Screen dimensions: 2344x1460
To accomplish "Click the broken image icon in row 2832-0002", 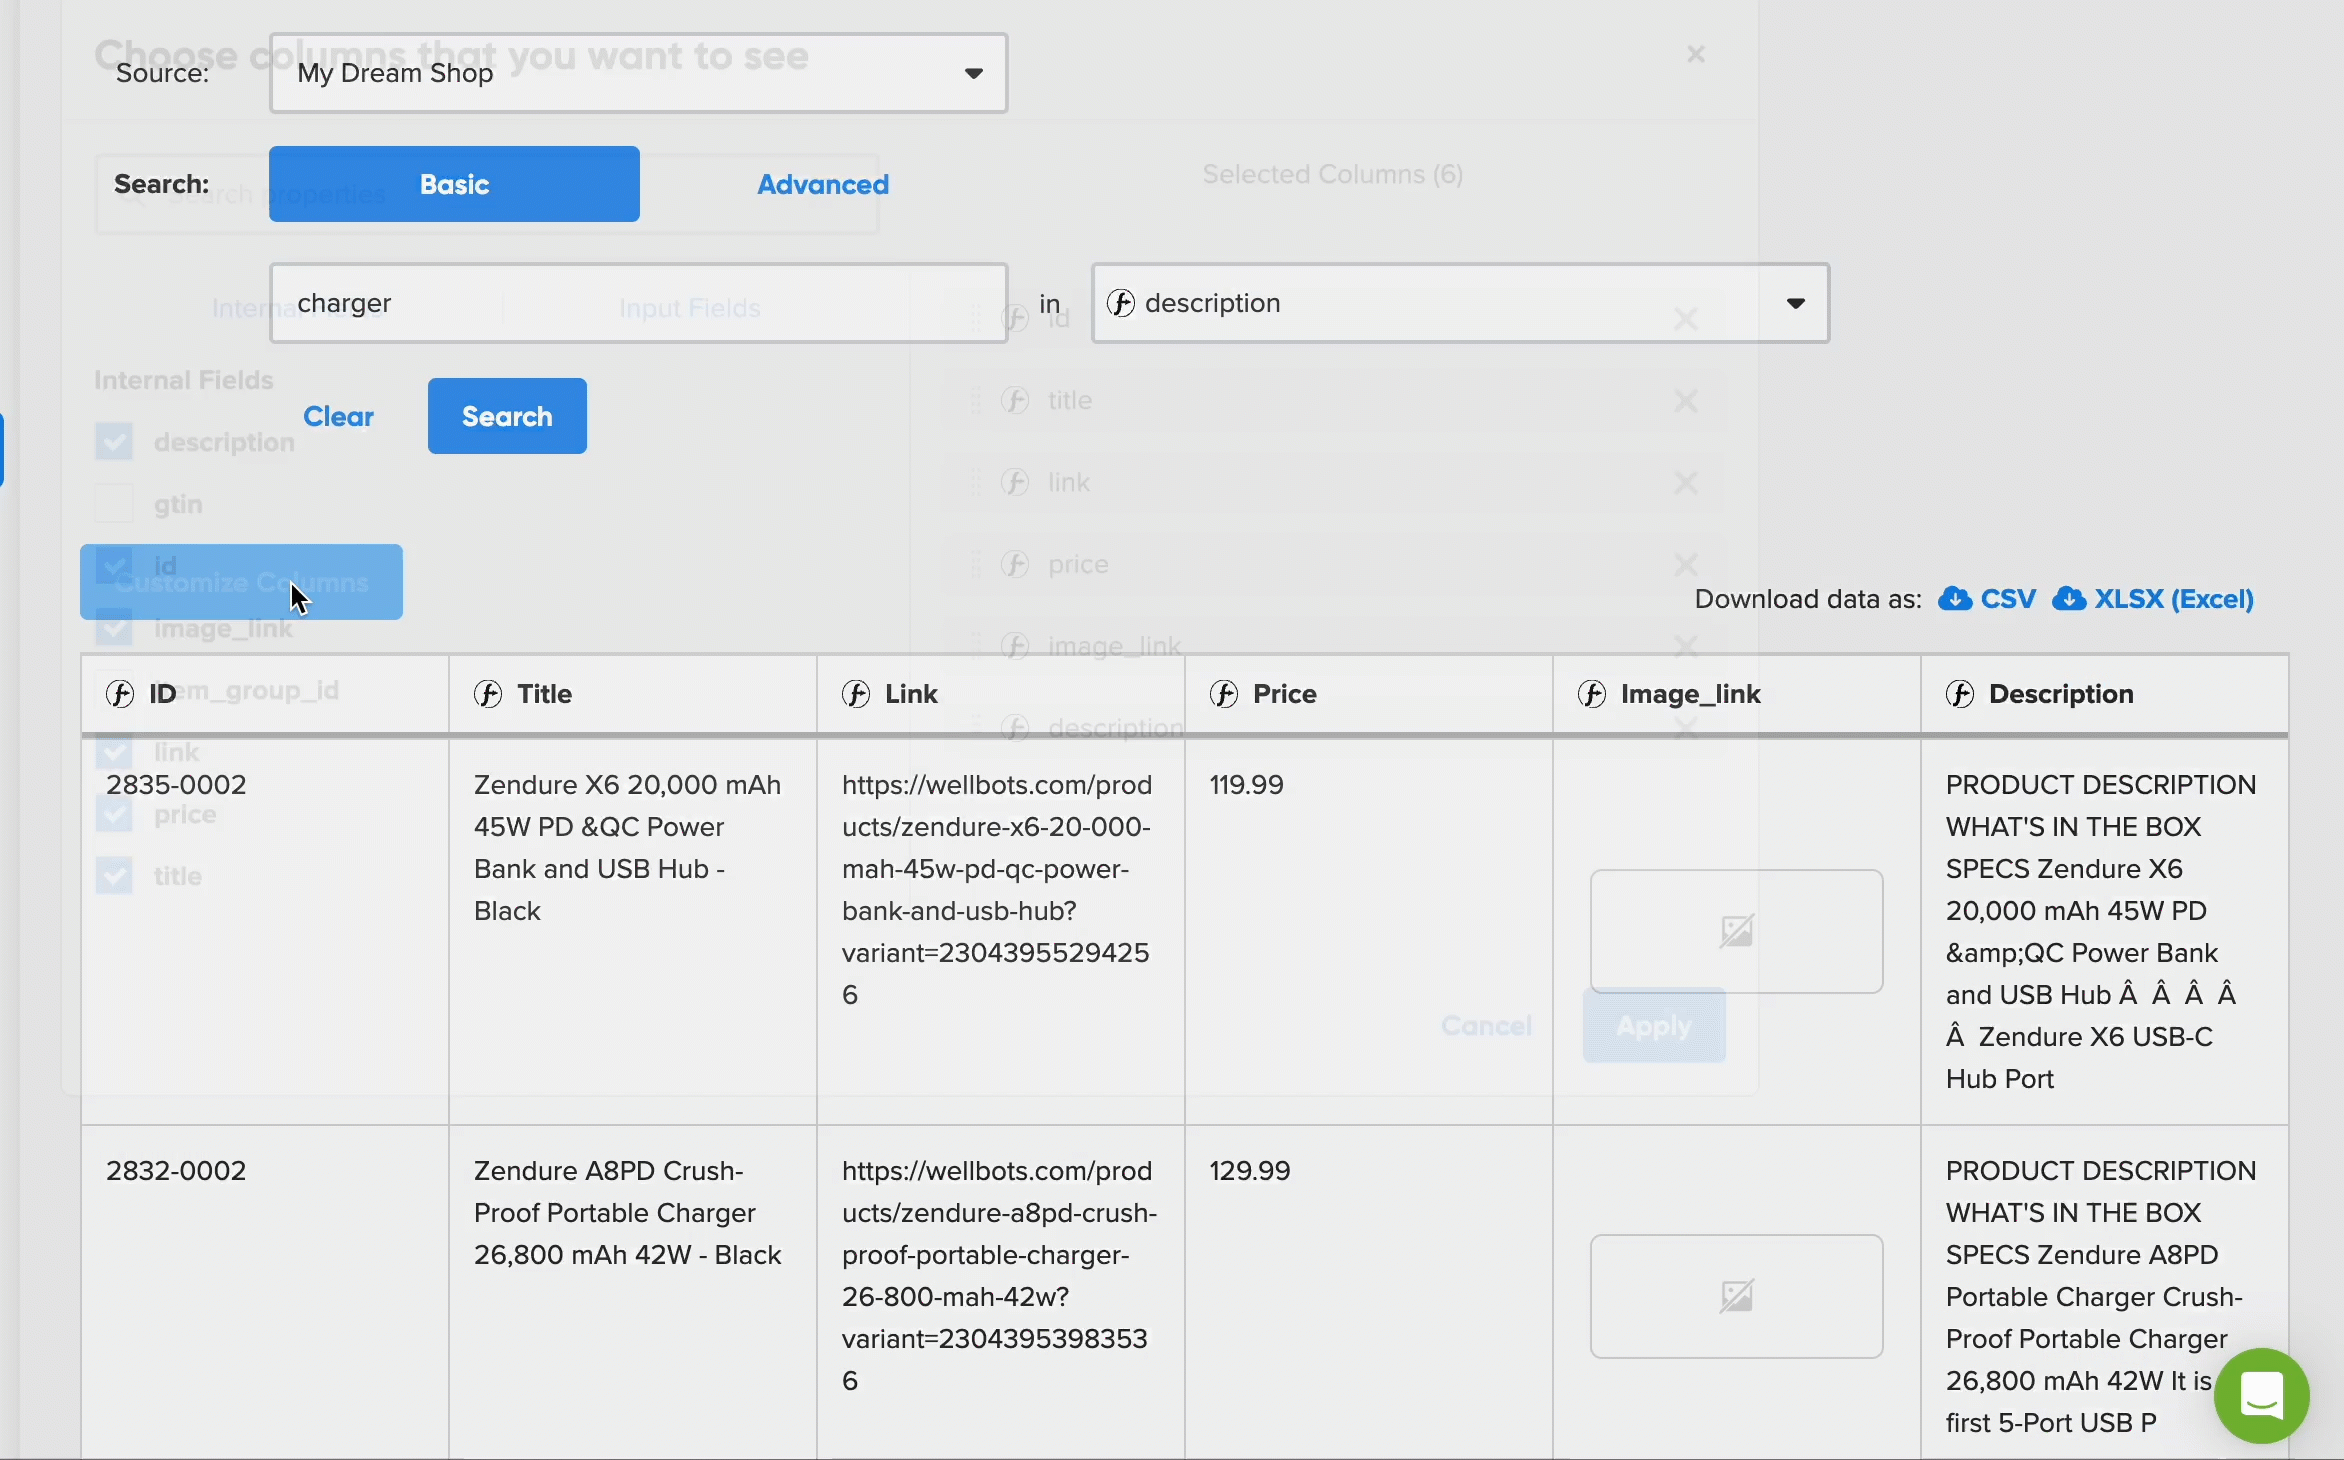I will click(x=1737, y=1296).
